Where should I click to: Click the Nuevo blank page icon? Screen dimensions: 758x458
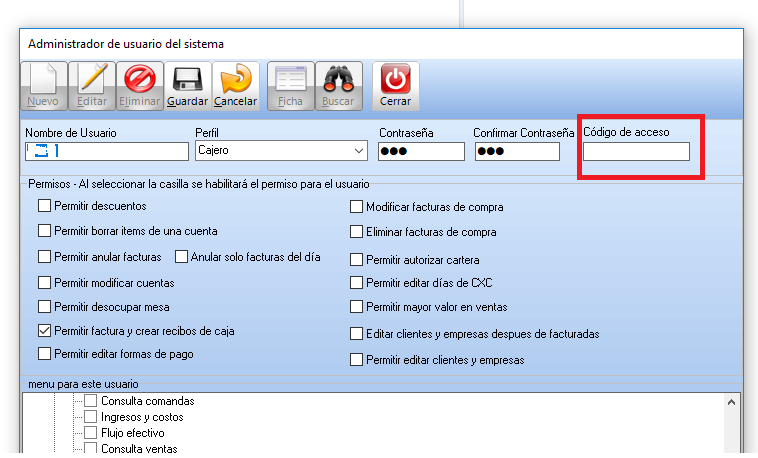pos(44,86)
